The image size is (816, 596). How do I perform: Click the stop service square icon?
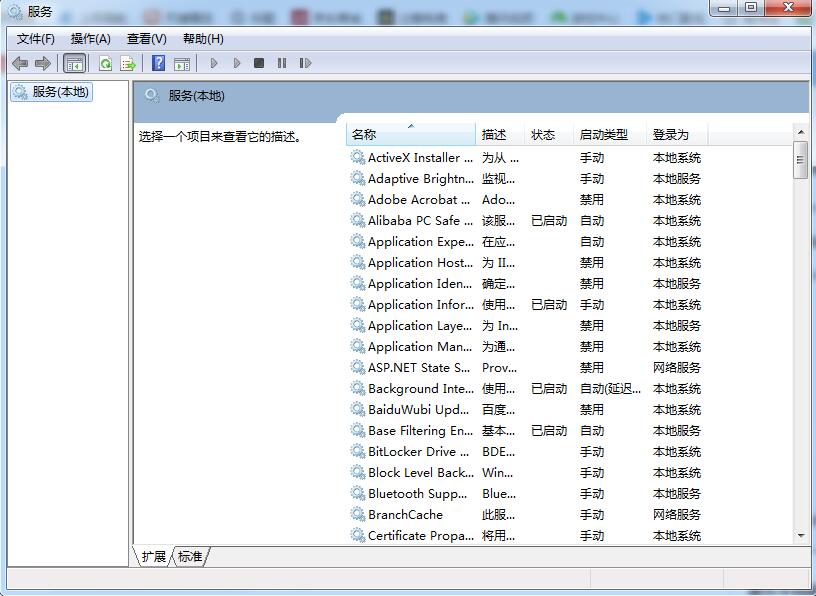(258, 62)
